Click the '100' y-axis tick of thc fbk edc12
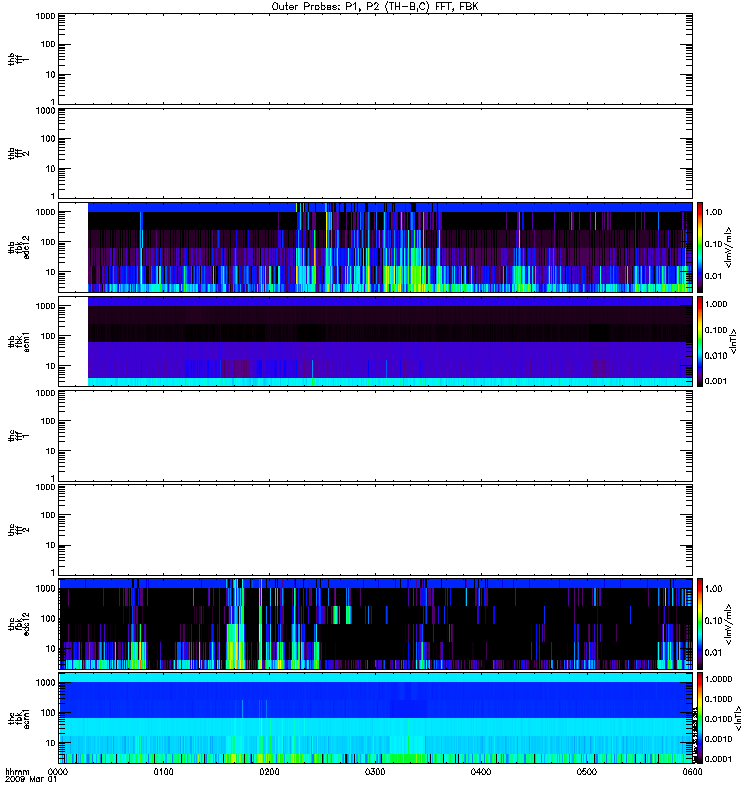The width and height of the screenshot is (750, 800). (48, 619)
